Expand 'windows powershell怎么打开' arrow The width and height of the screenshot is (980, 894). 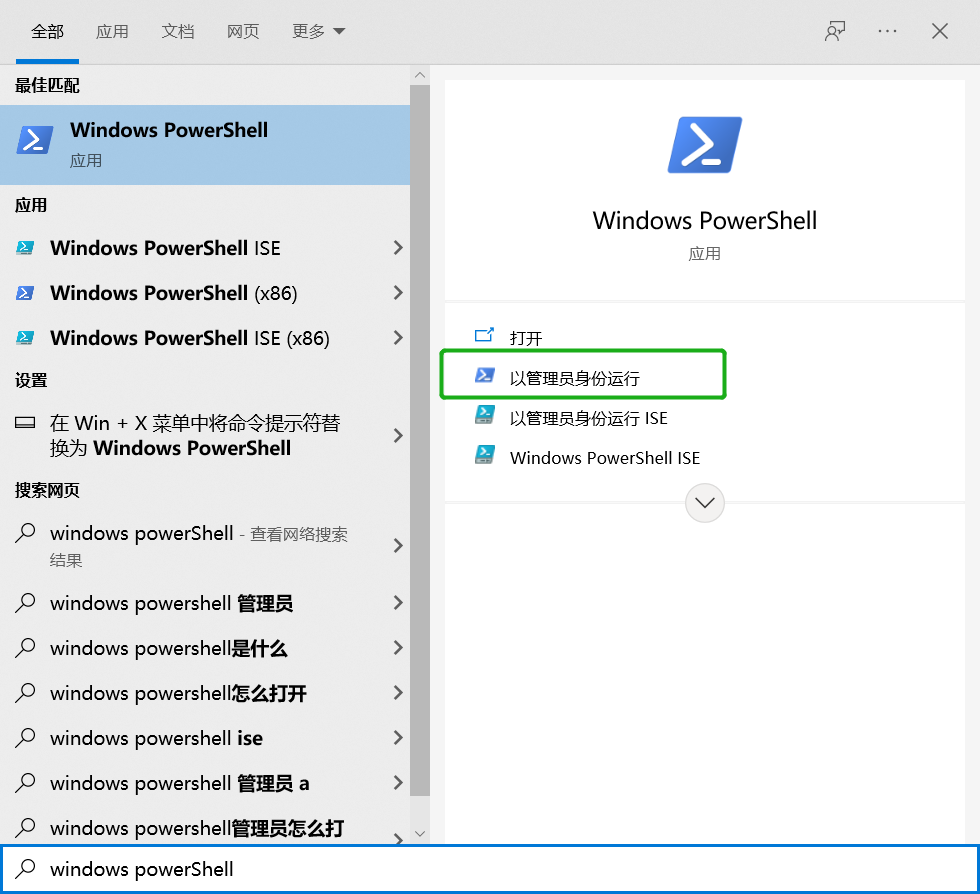click(398, 693)
